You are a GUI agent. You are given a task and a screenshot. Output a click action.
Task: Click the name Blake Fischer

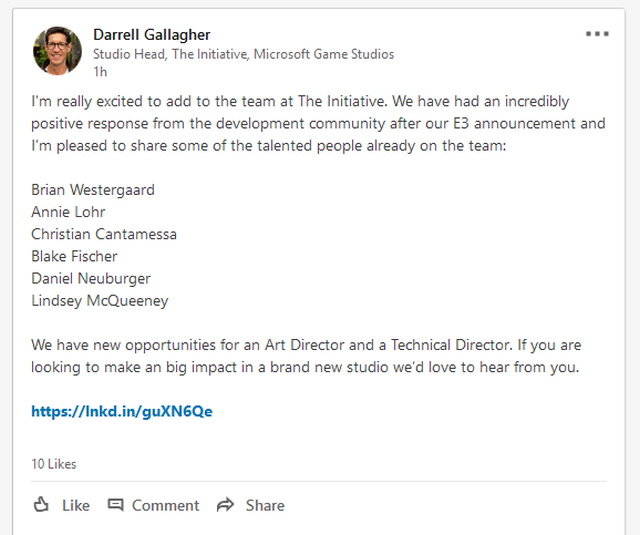pyautogui.click(x=74, y=256)
